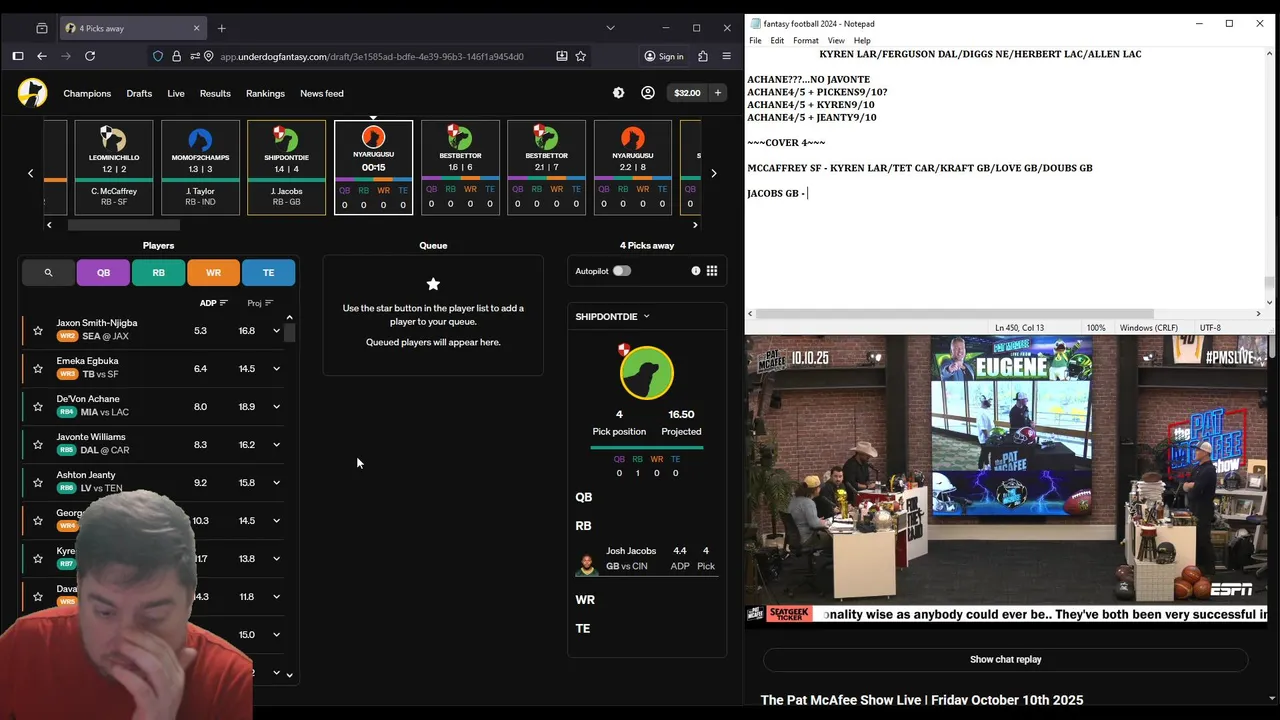Click Sign in in the browser toolbar
The width and height of the screenshot is (1280, 720).
pyautogui.click(x=664, y=56)
